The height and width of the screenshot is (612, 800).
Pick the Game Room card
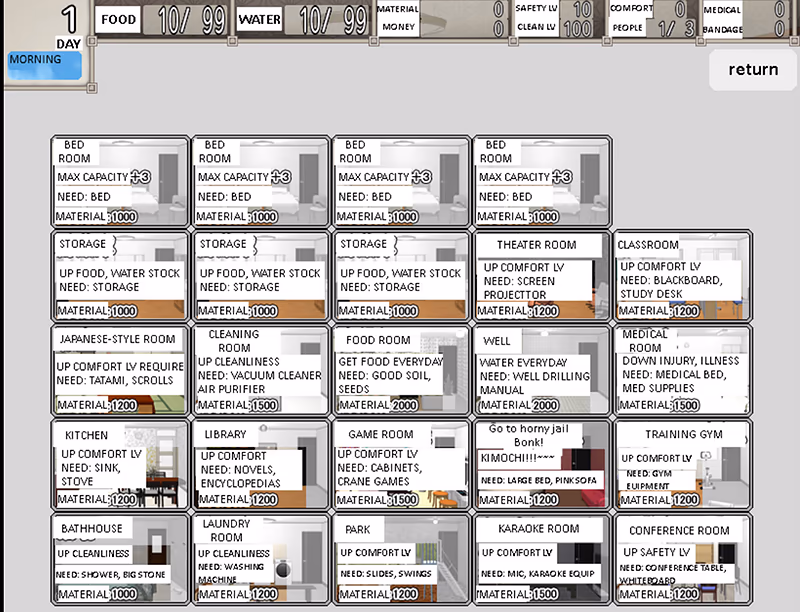[x=401, y=465]
